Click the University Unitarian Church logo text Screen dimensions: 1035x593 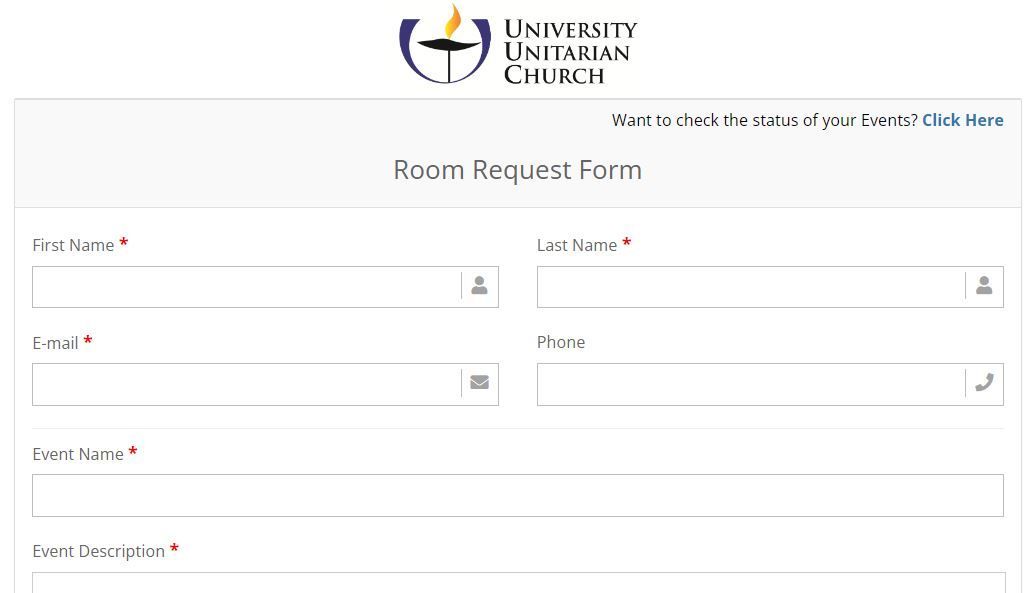[x=570, y=52]
